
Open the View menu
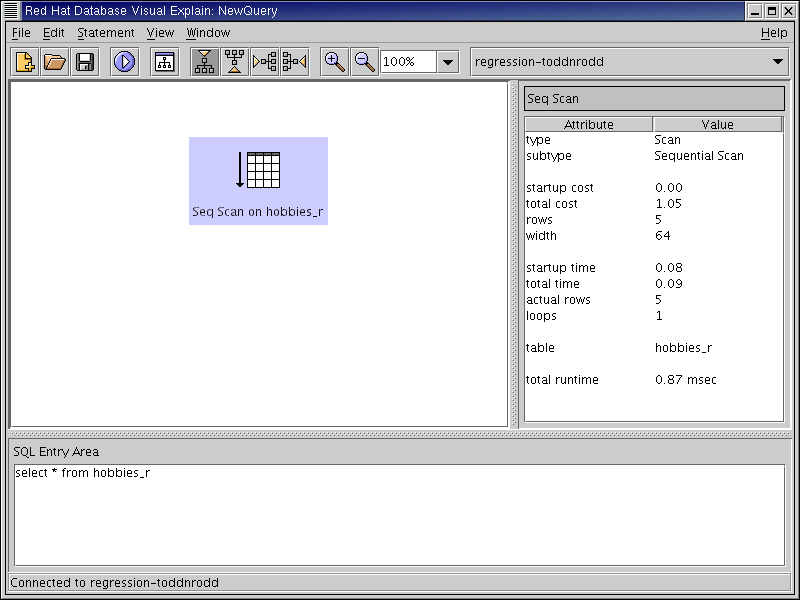click(x=160, y=33)
